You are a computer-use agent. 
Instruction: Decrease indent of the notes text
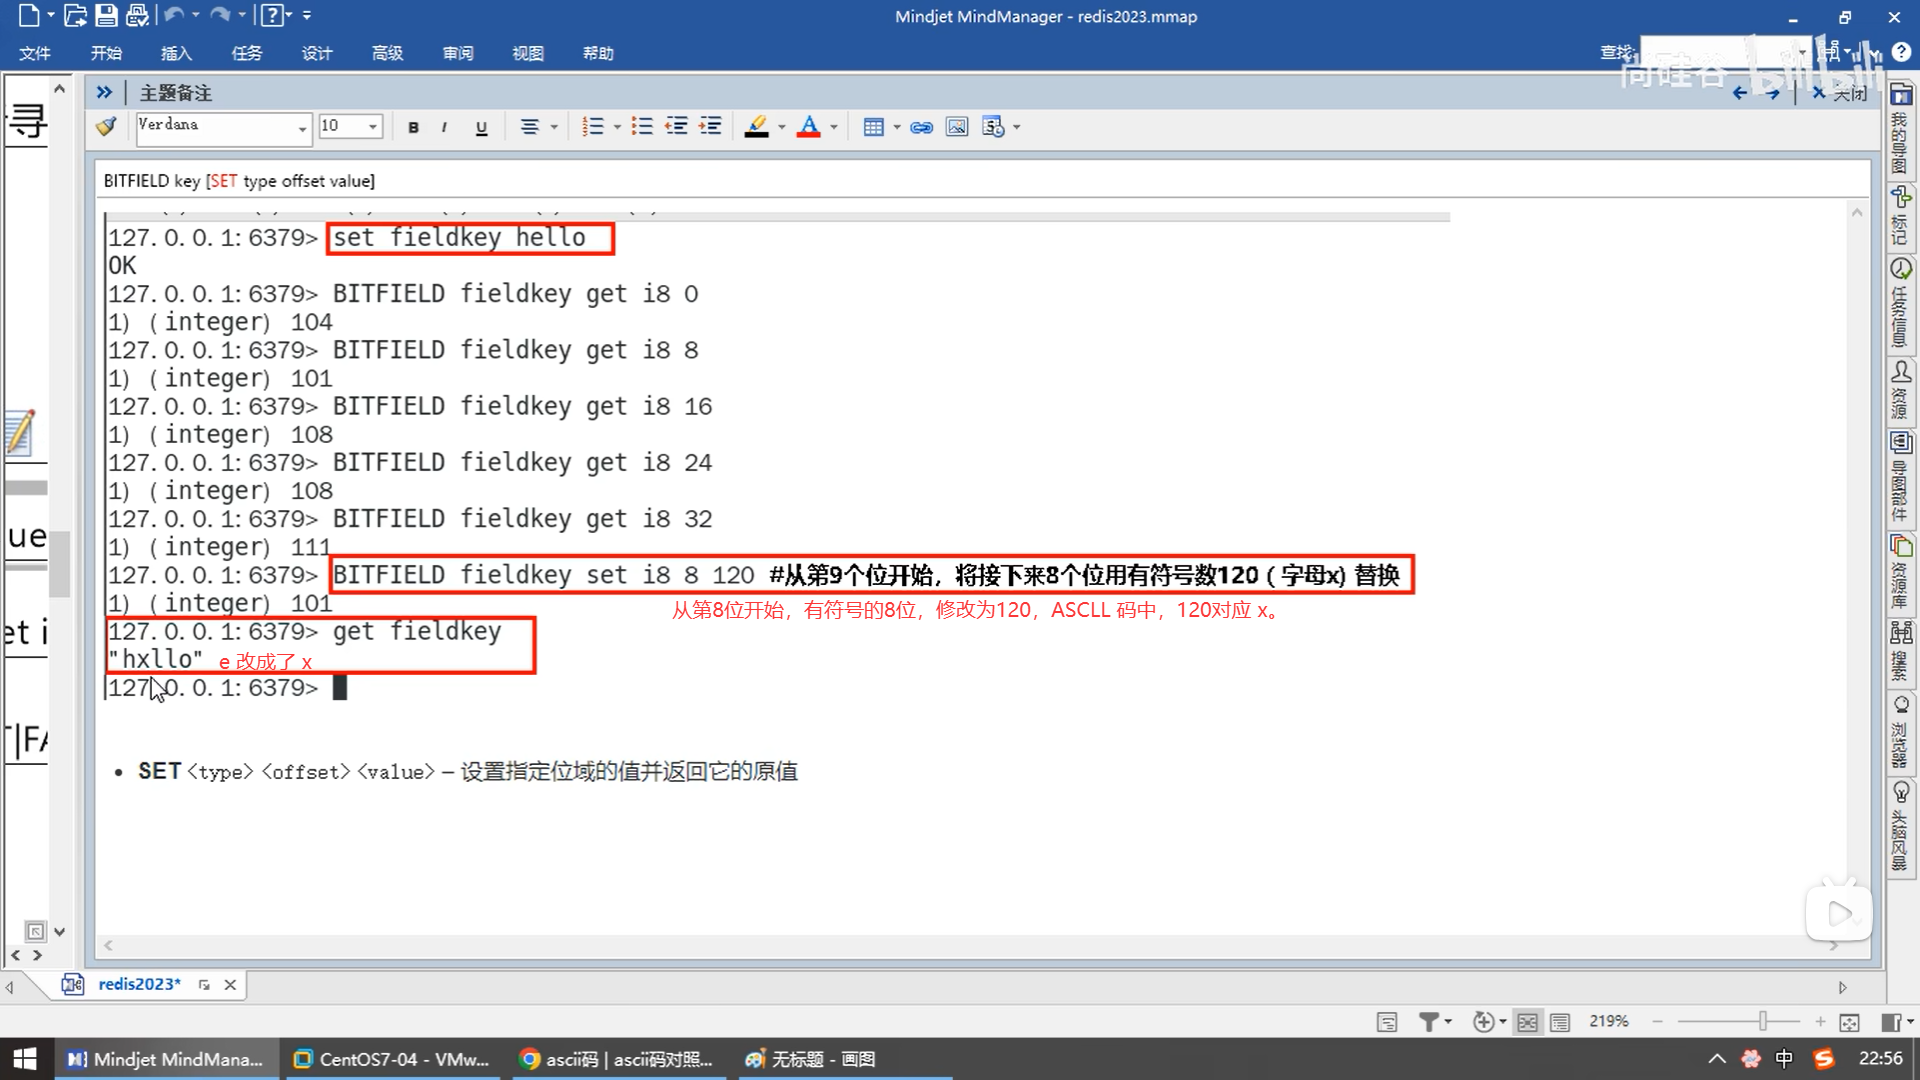tap(676, 127)
